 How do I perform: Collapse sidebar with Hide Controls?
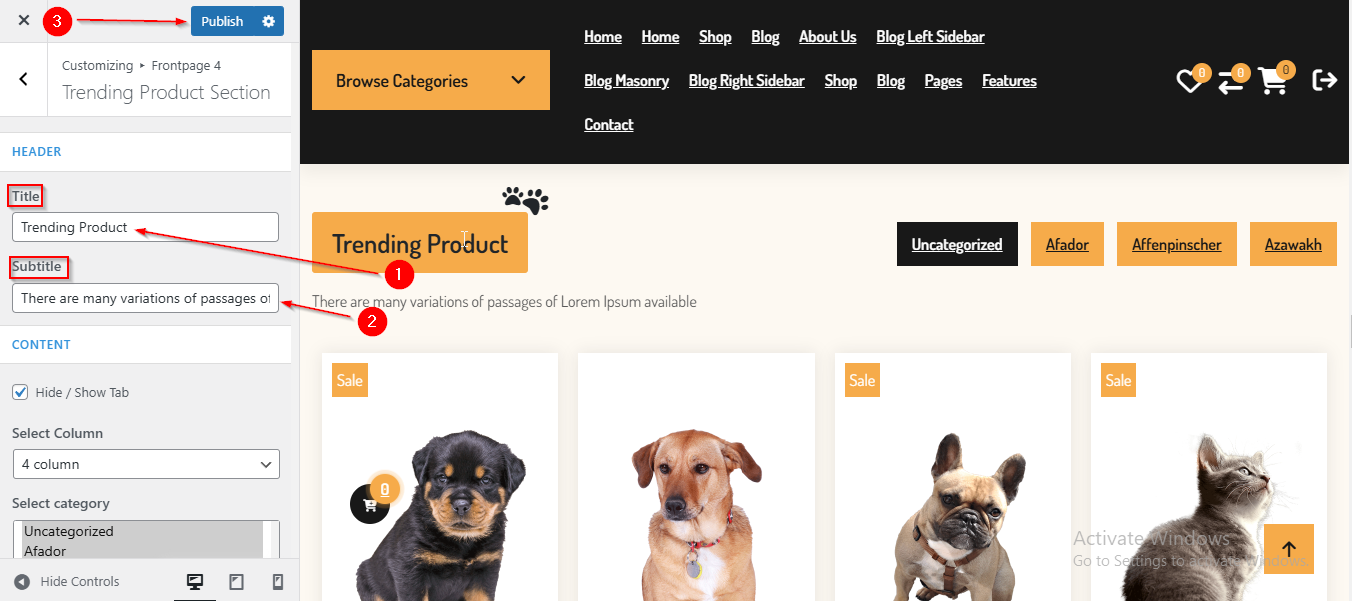click(67, 582)
